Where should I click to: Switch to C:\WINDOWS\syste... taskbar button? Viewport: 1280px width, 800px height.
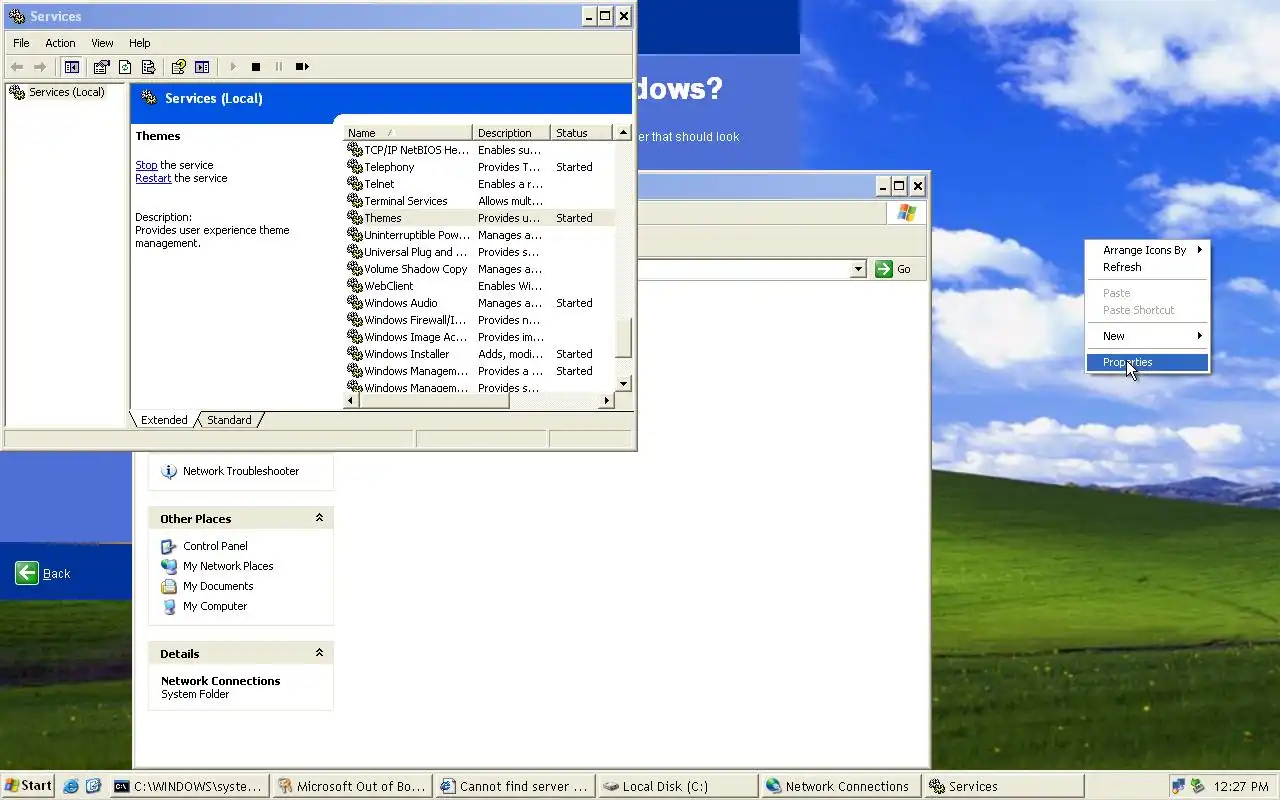[189, 786]
